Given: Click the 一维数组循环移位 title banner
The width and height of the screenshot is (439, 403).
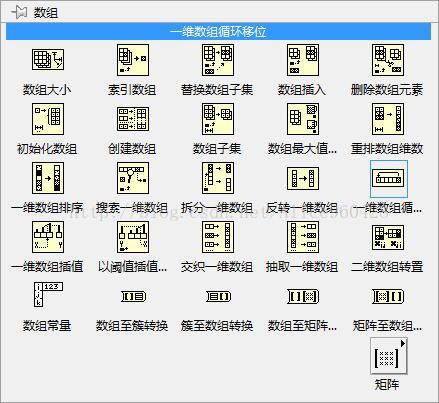Looking at the screenshot, I should click(x=218, y=32).
